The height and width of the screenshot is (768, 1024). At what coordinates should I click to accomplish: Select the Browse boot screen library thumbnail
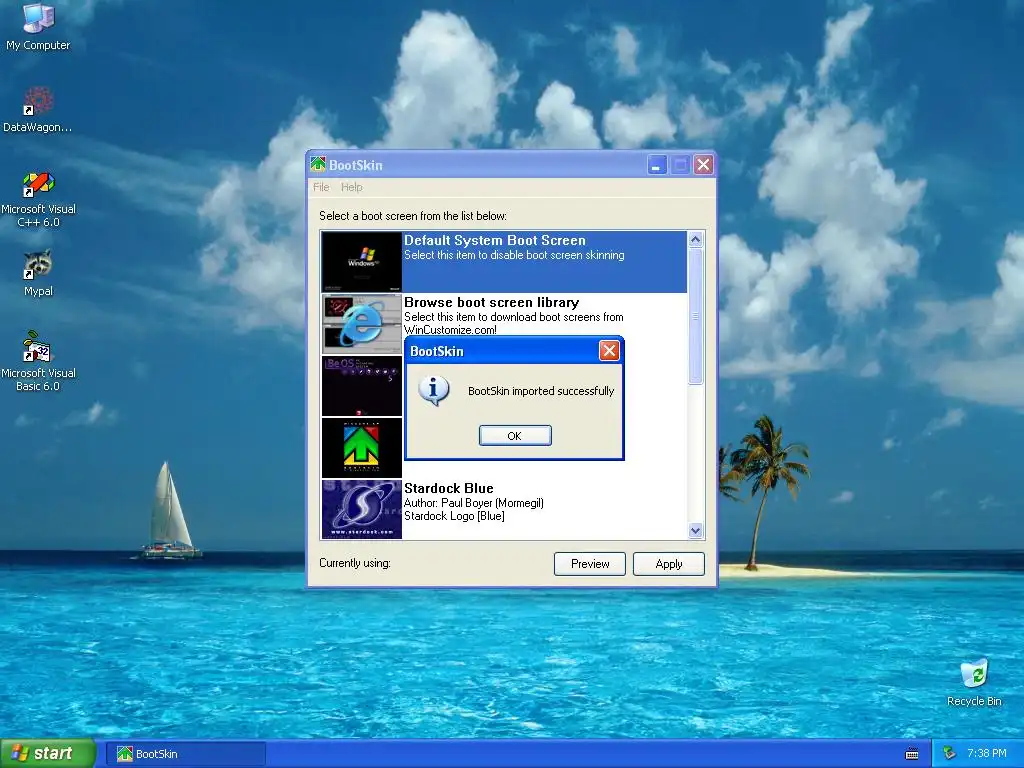362,323
